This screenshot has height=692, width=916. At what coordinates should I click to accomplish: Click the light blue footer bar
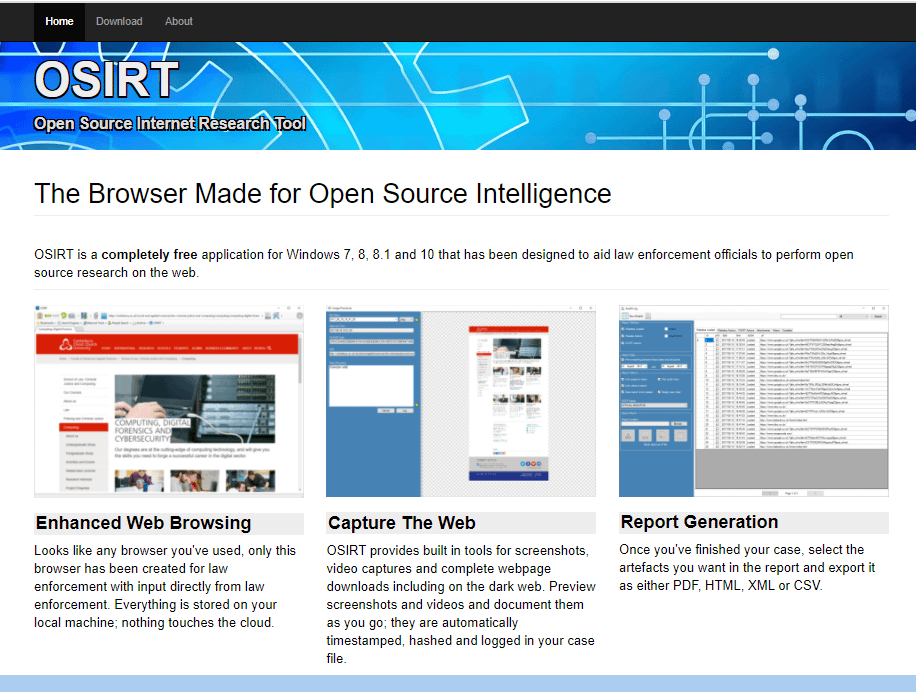tap(458, 683)
